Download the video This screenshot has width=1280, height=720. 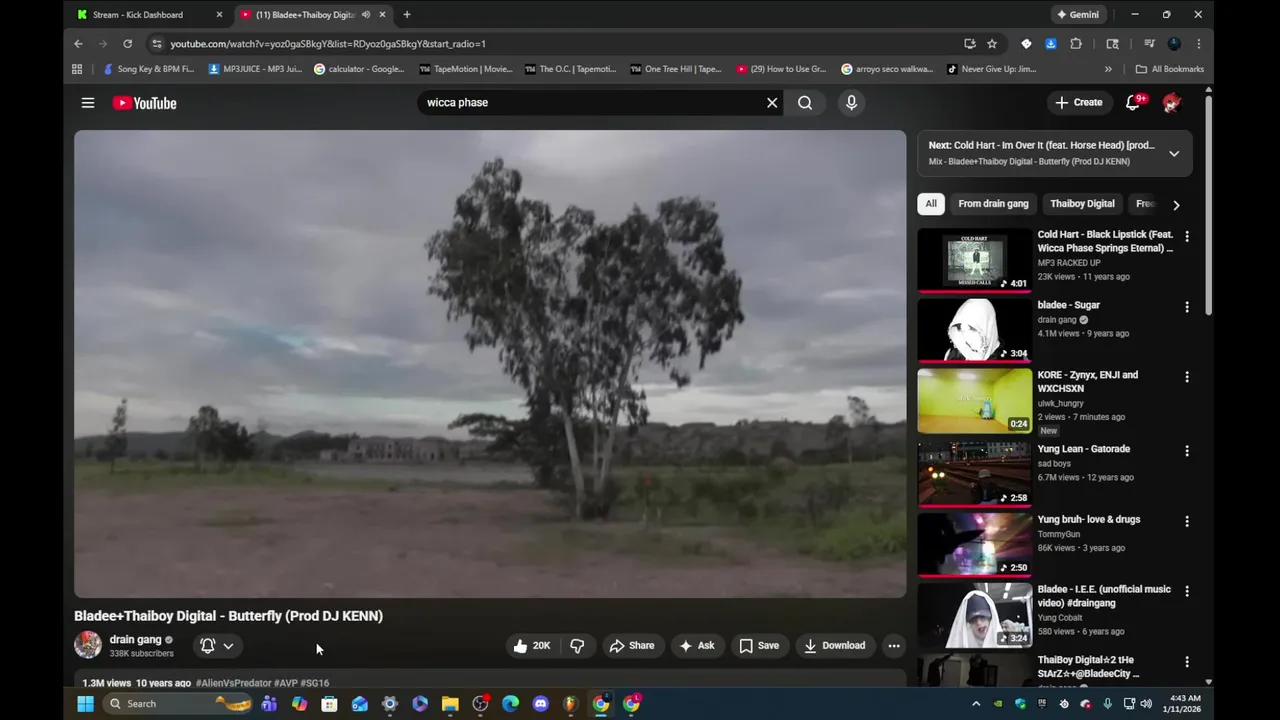pos(835,646)
